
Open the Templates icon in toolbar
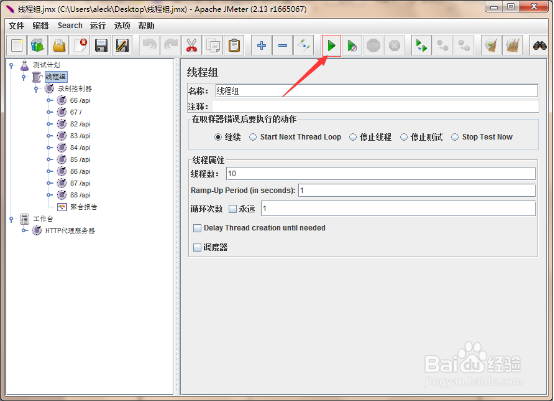point(37,46)
